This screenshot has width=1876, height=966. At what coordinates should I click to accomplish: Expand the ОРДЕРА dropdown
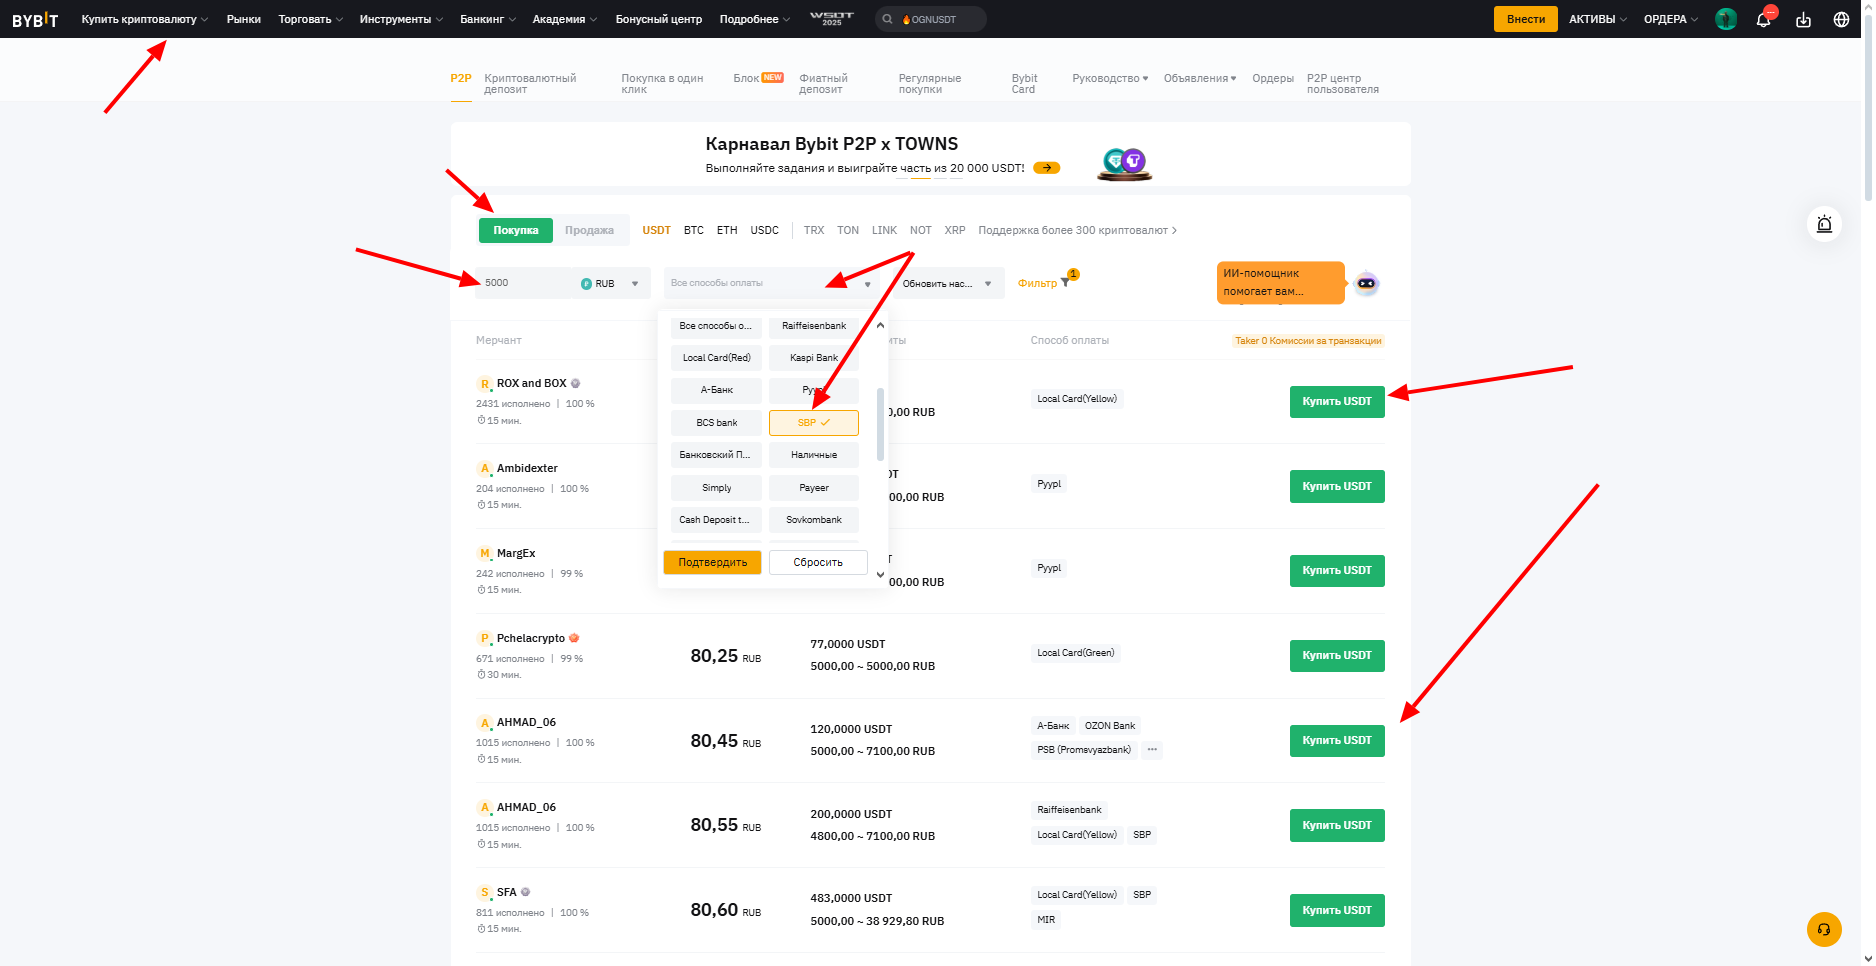(1671, 19)
